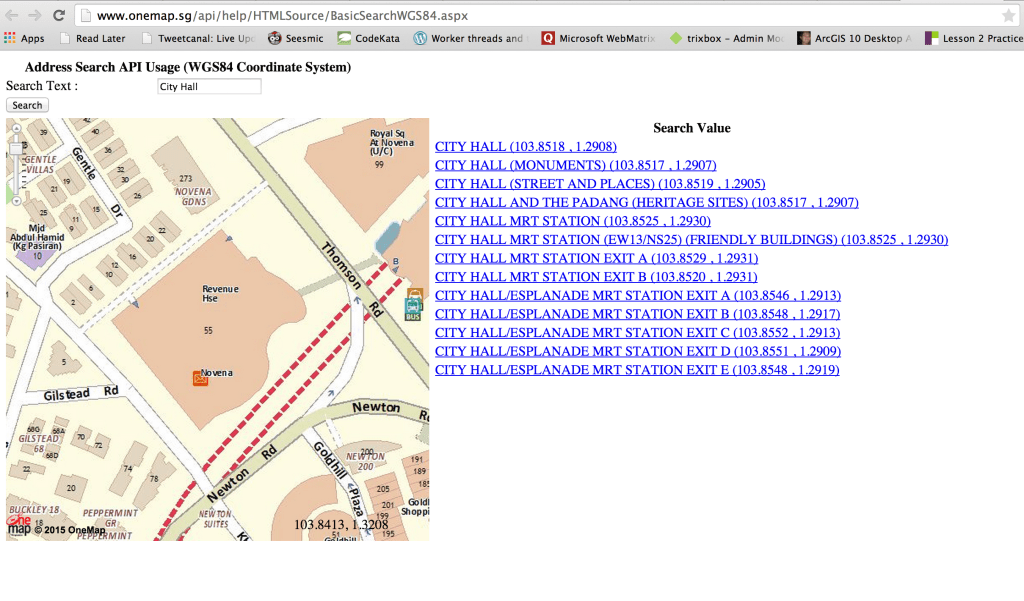Click the Apps grid icon on bookmarks bar
The width and height of the screenshot is (1024, 601).
(10, 37)
